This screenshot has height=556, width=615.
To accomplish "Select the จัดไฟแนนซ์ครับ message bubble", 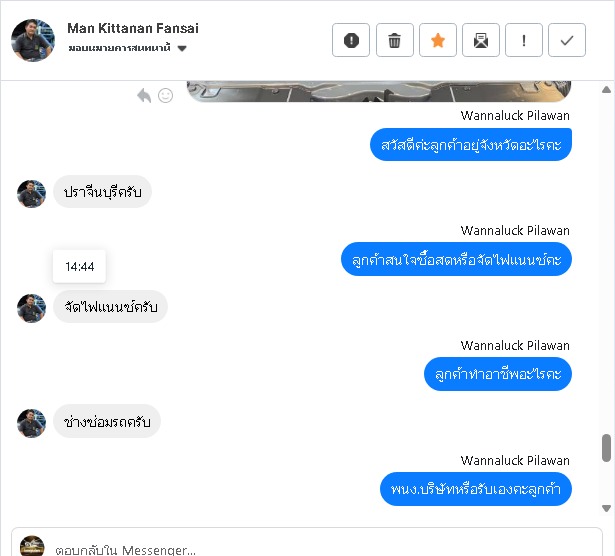I will click(110, 307).
